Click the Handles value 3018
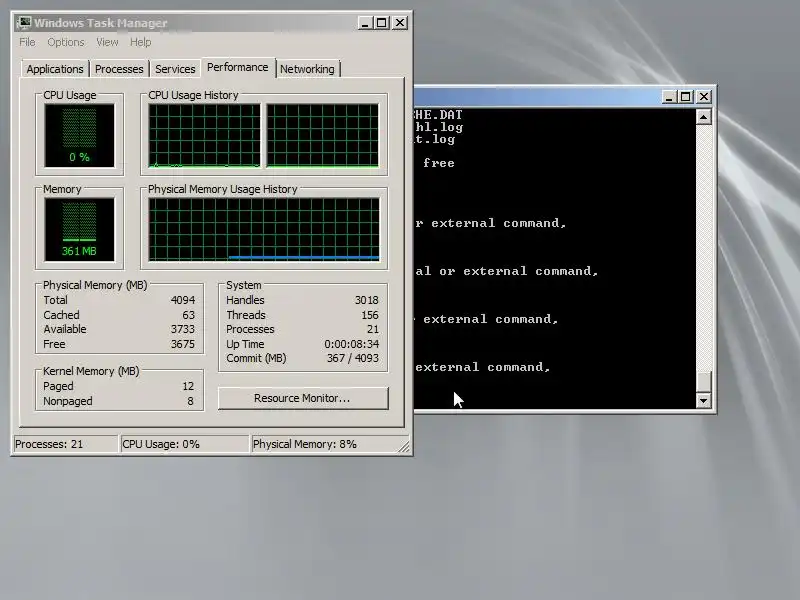This screenshot has height=600, width=800. coord(367,300)
